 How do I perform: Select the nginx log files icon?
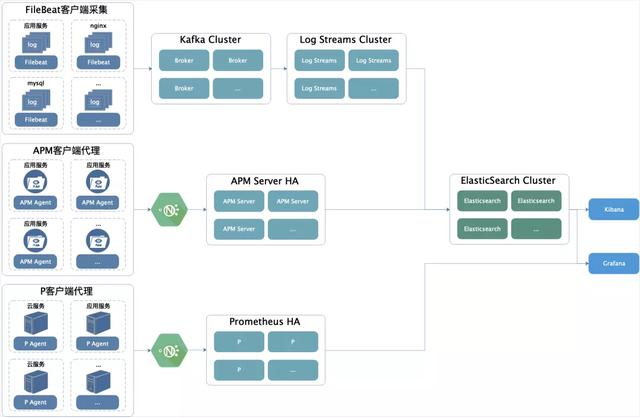pyautogui.click(x=97, y=44)
